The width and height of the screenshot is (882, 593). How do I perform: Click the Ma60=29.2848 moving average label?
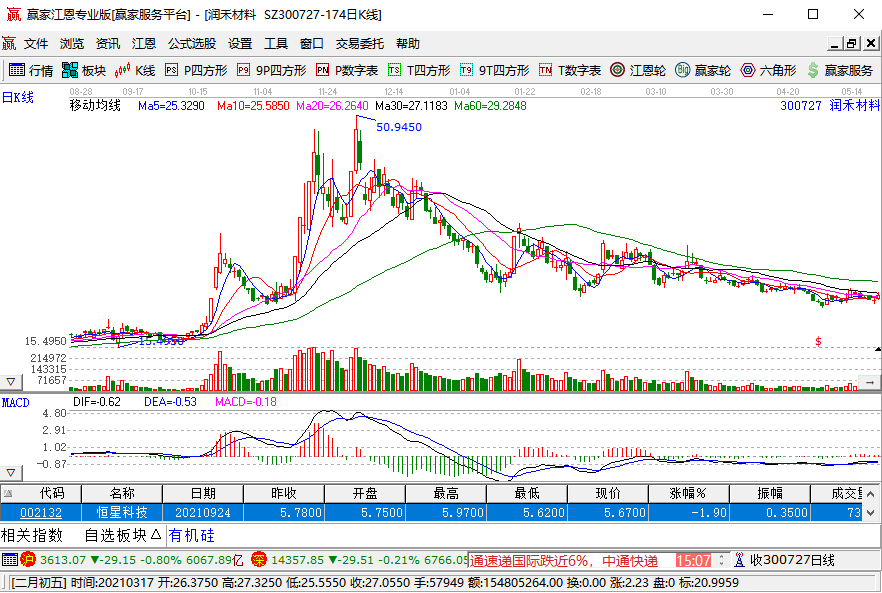[490, 106]
